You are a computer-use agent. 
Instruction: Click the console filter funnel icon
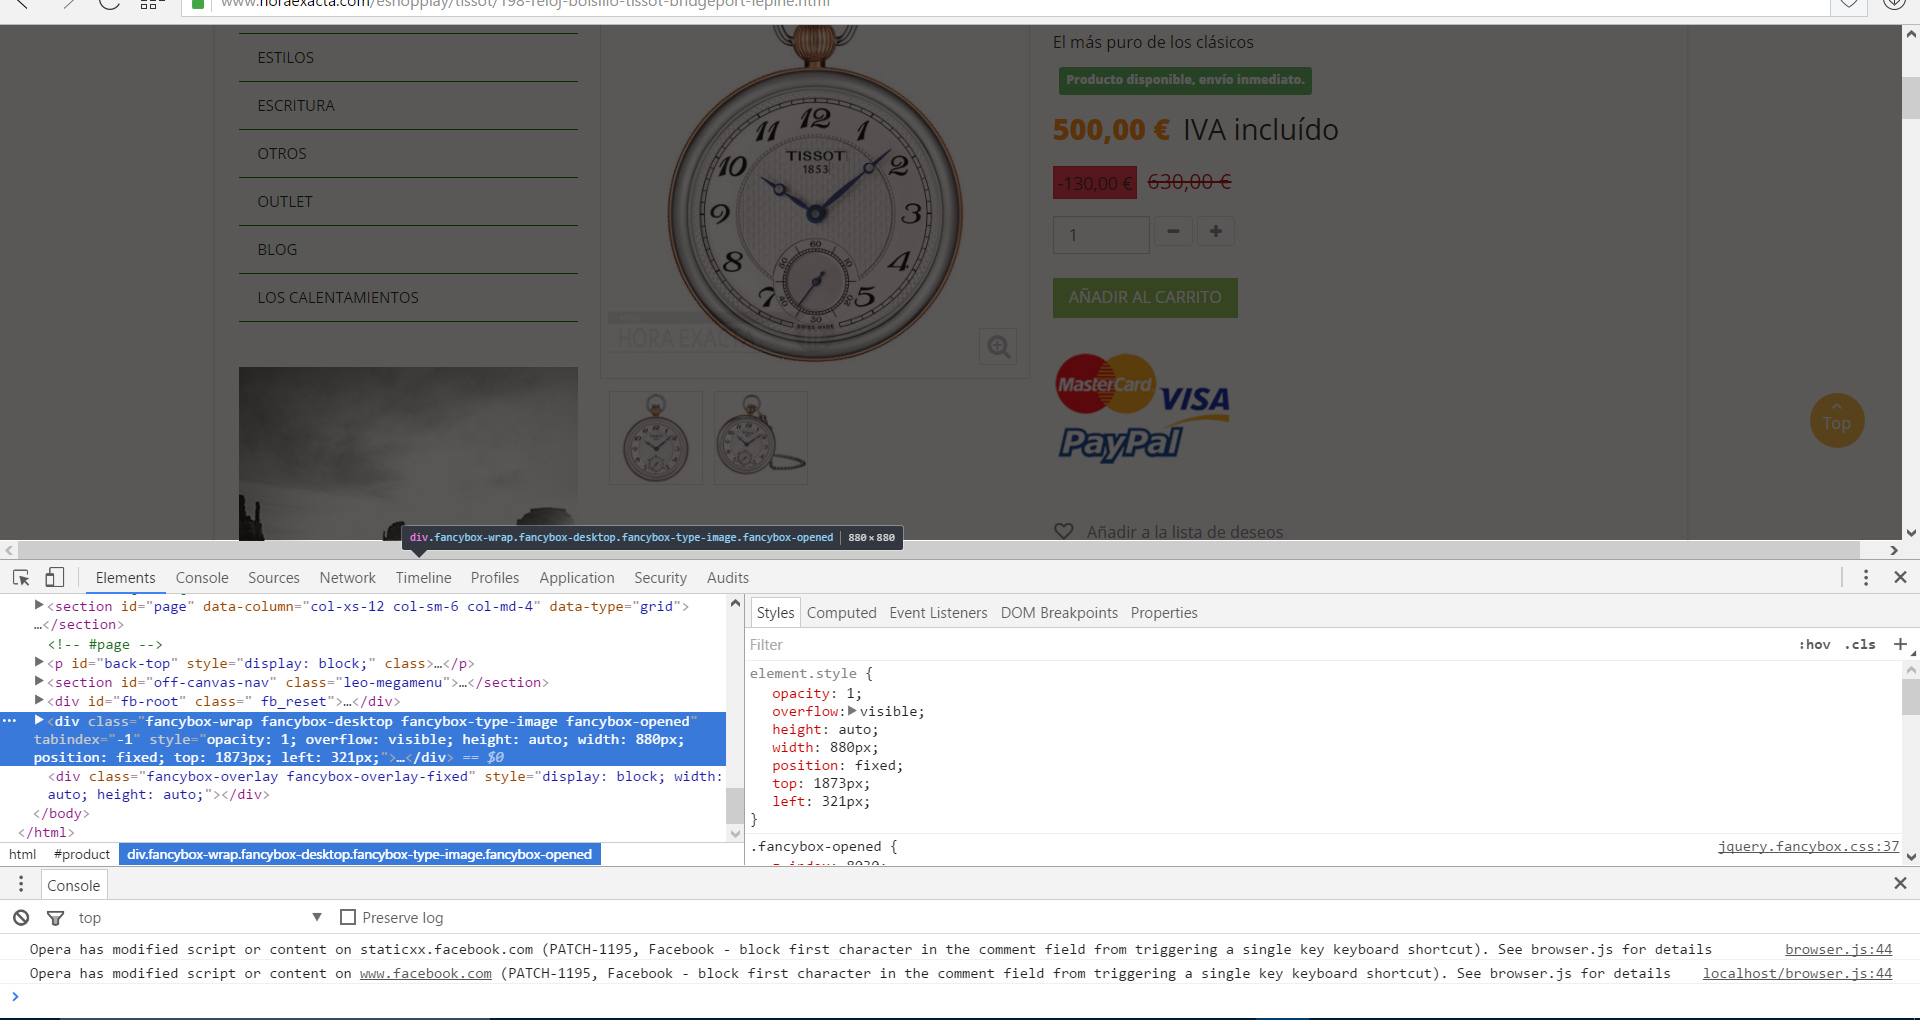(56, 918)
